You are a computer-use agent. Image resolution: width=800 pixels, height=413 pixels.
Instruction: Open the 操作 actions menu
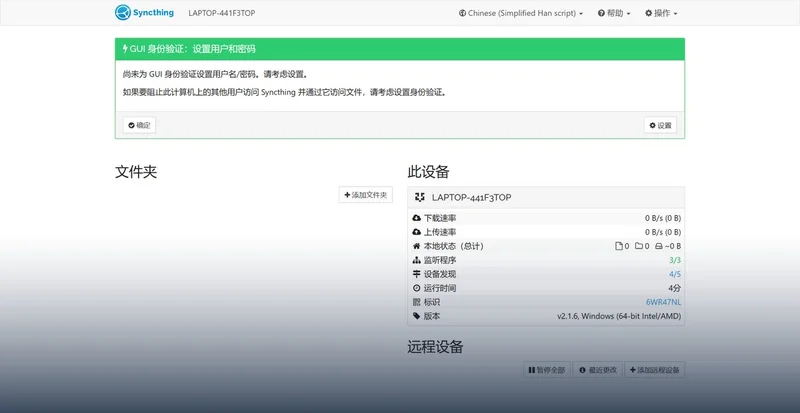pyautogui.click(x=661, y=13)
